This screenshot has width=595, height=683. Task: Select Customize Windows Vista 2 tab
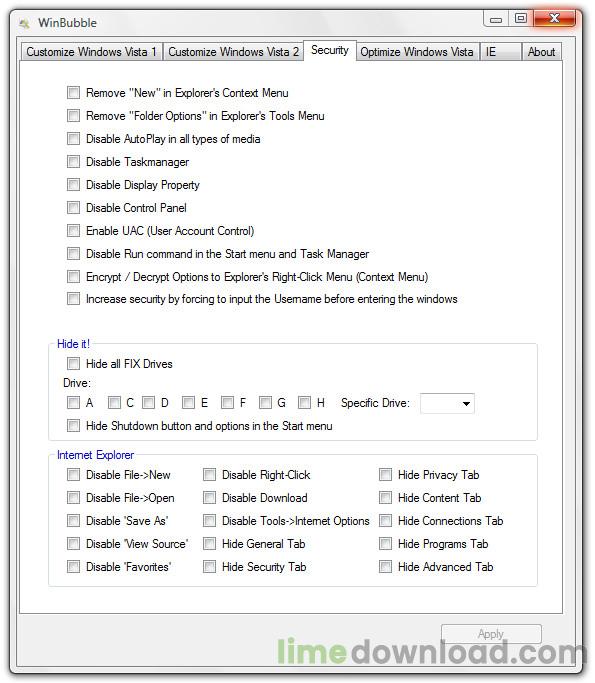pyautogui.click(x=233, y=52)
